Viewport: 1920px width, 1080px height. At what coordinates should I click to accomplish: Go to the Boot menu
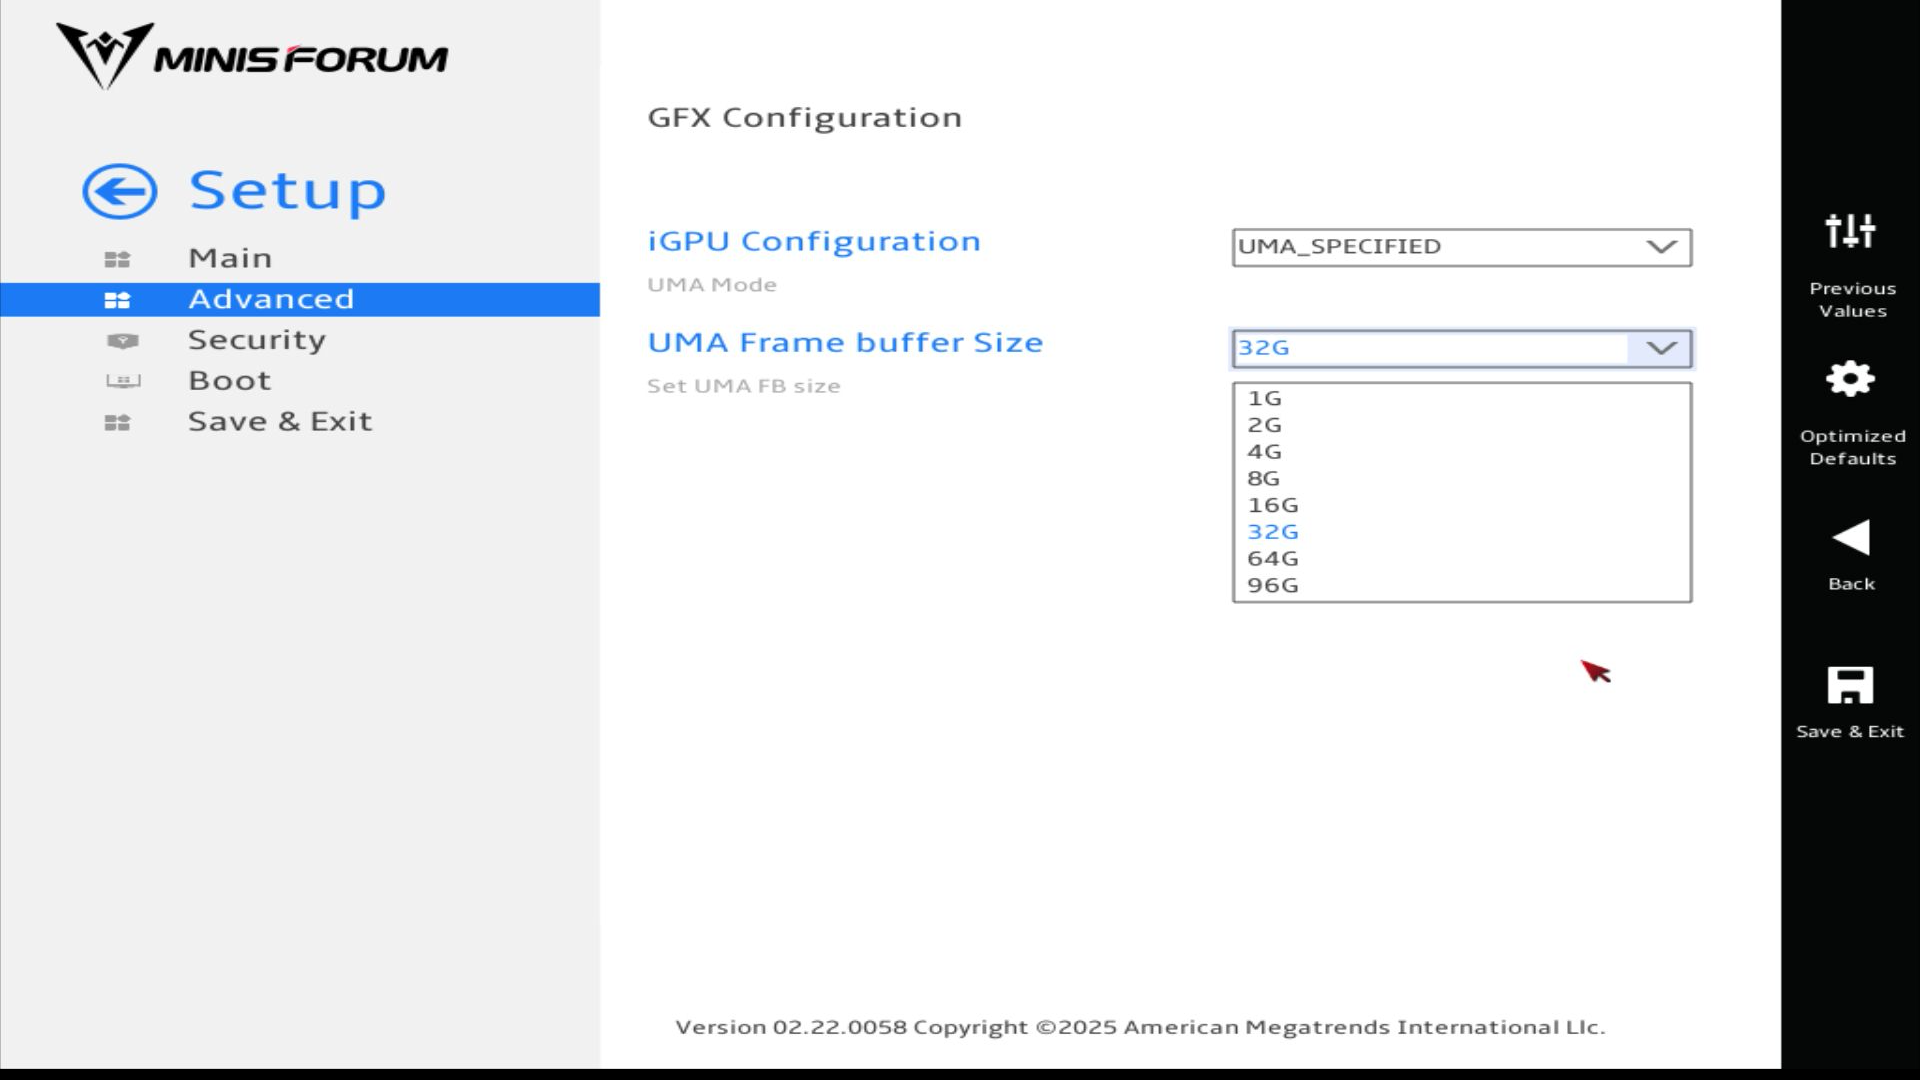[x=230, y=381]
